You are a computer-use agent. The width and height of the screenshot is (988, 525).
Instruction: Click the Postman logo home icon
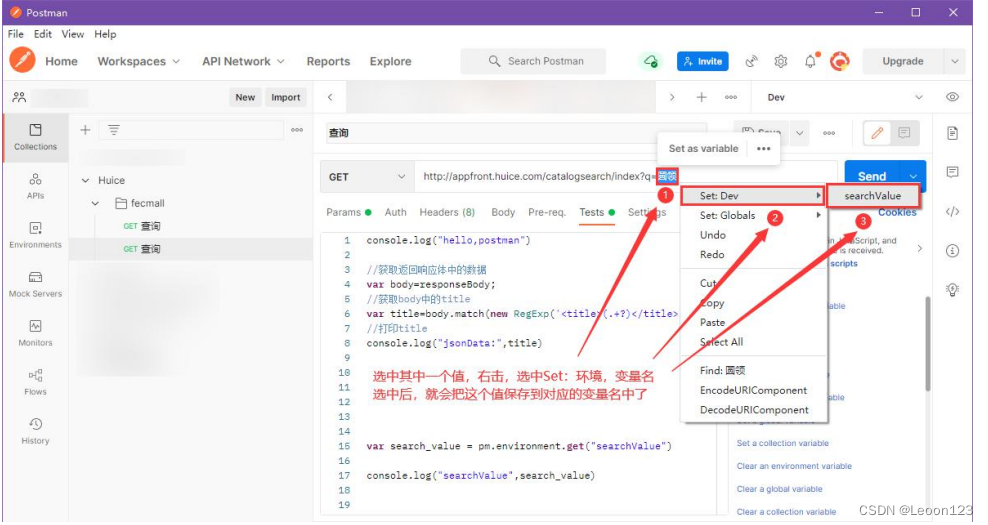[23, 61]
